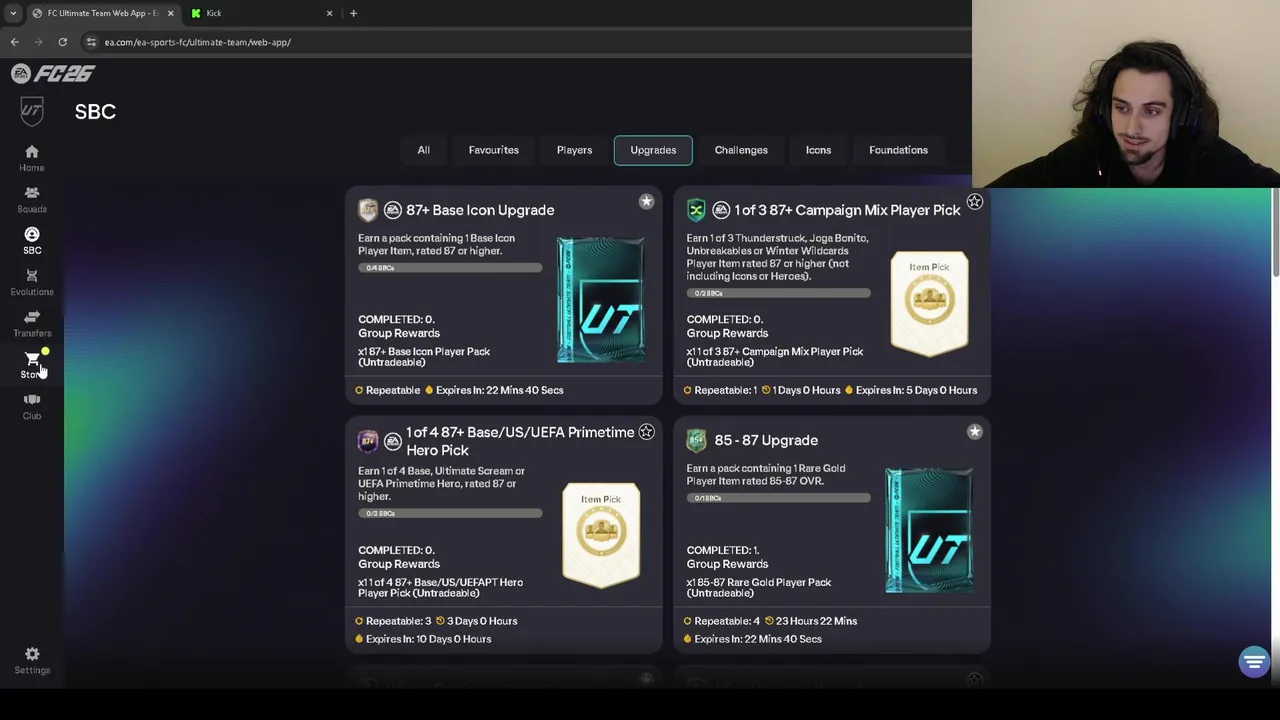Screen dimensions: 1280x720
Task: Select the FC Ultimate Team Web App tab
Action: (102, 13)
